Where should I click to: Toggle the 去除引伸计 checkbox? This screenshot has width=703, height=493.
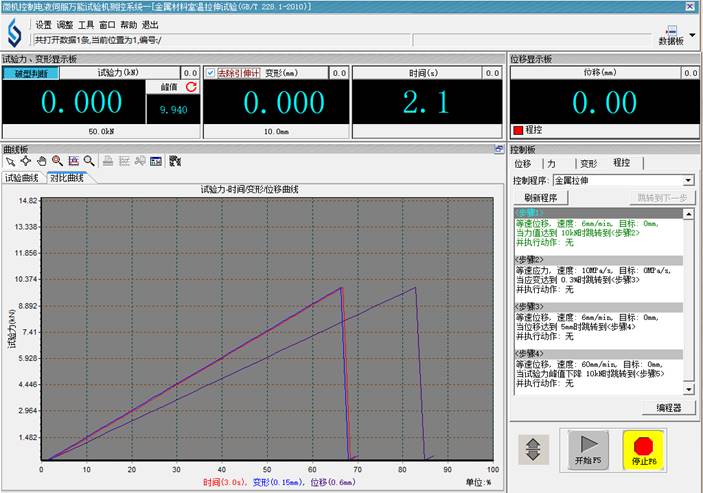click(x=210, y=73)
